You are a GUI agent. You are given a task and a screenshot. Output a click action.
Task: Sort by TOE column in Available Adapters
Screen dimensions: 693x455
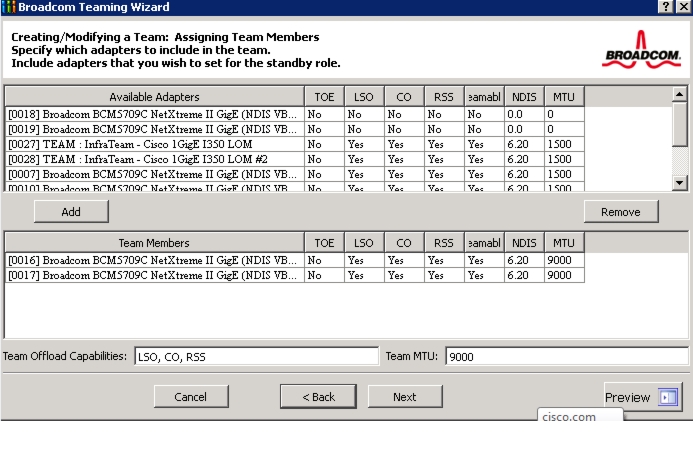(324, 97)
